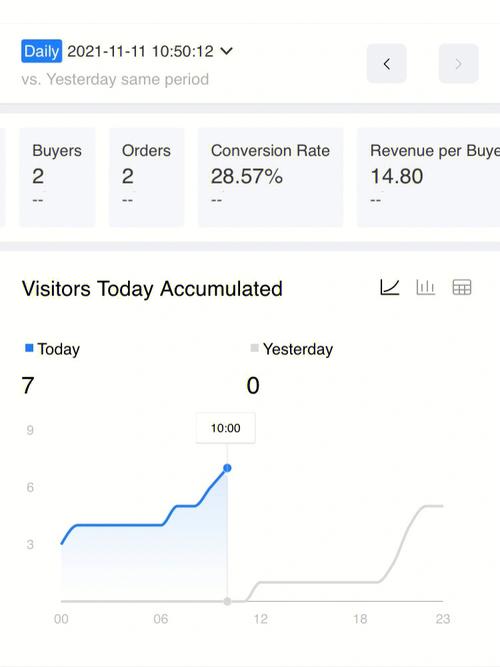The width and height of the screenshot is (500, 667).
Task: Select the Daily period badge
Action: [42, 51]
